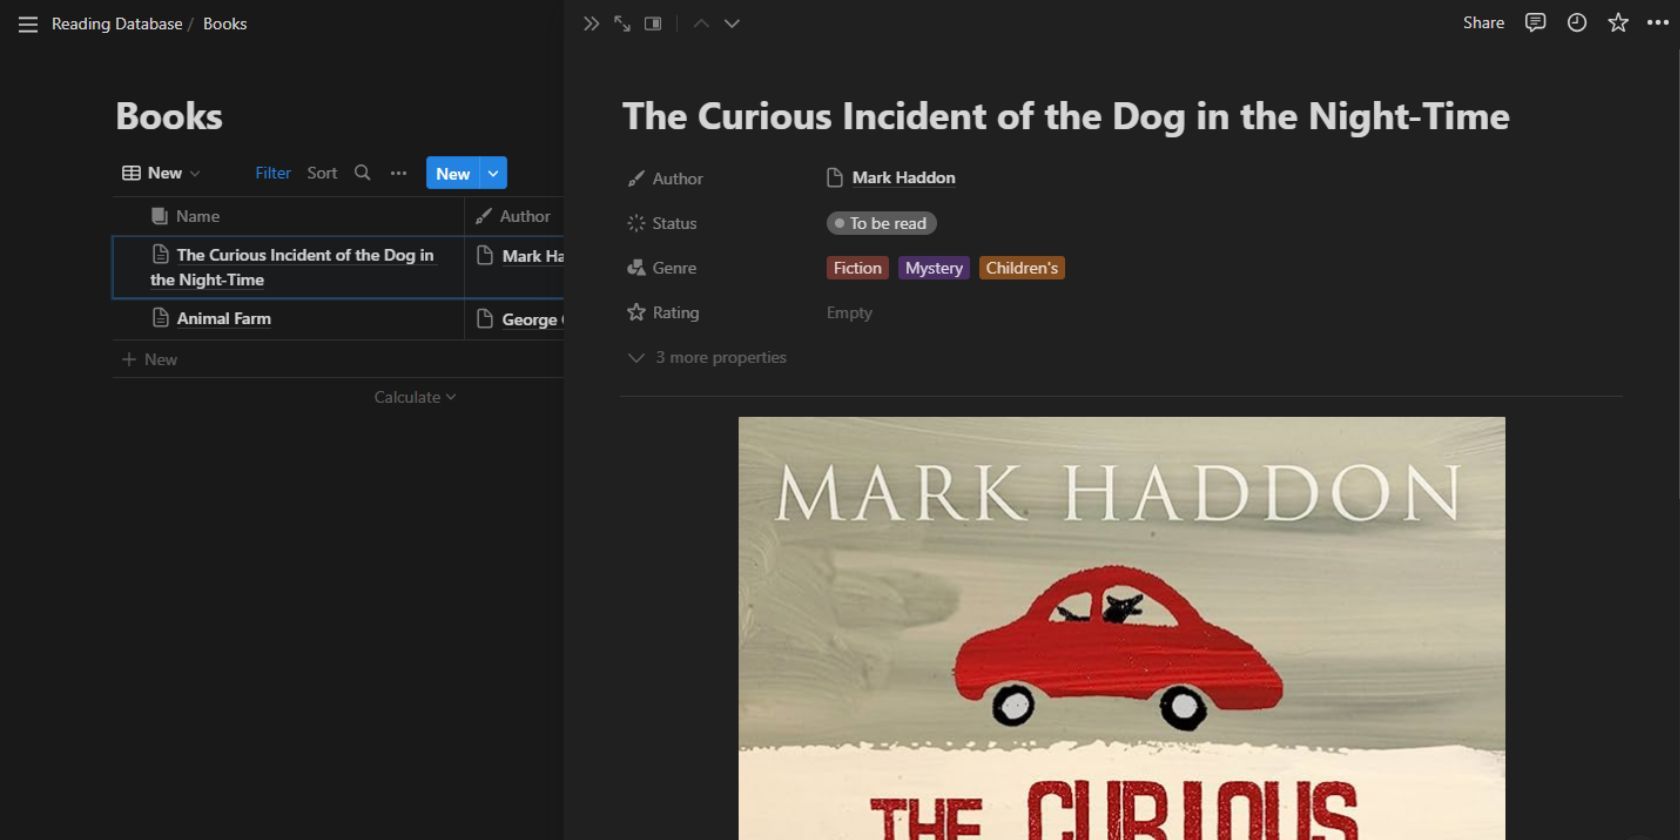Click Sort in the database toolbar
The height and width of the screenshot is (840, 1680).
coord(322,173)
